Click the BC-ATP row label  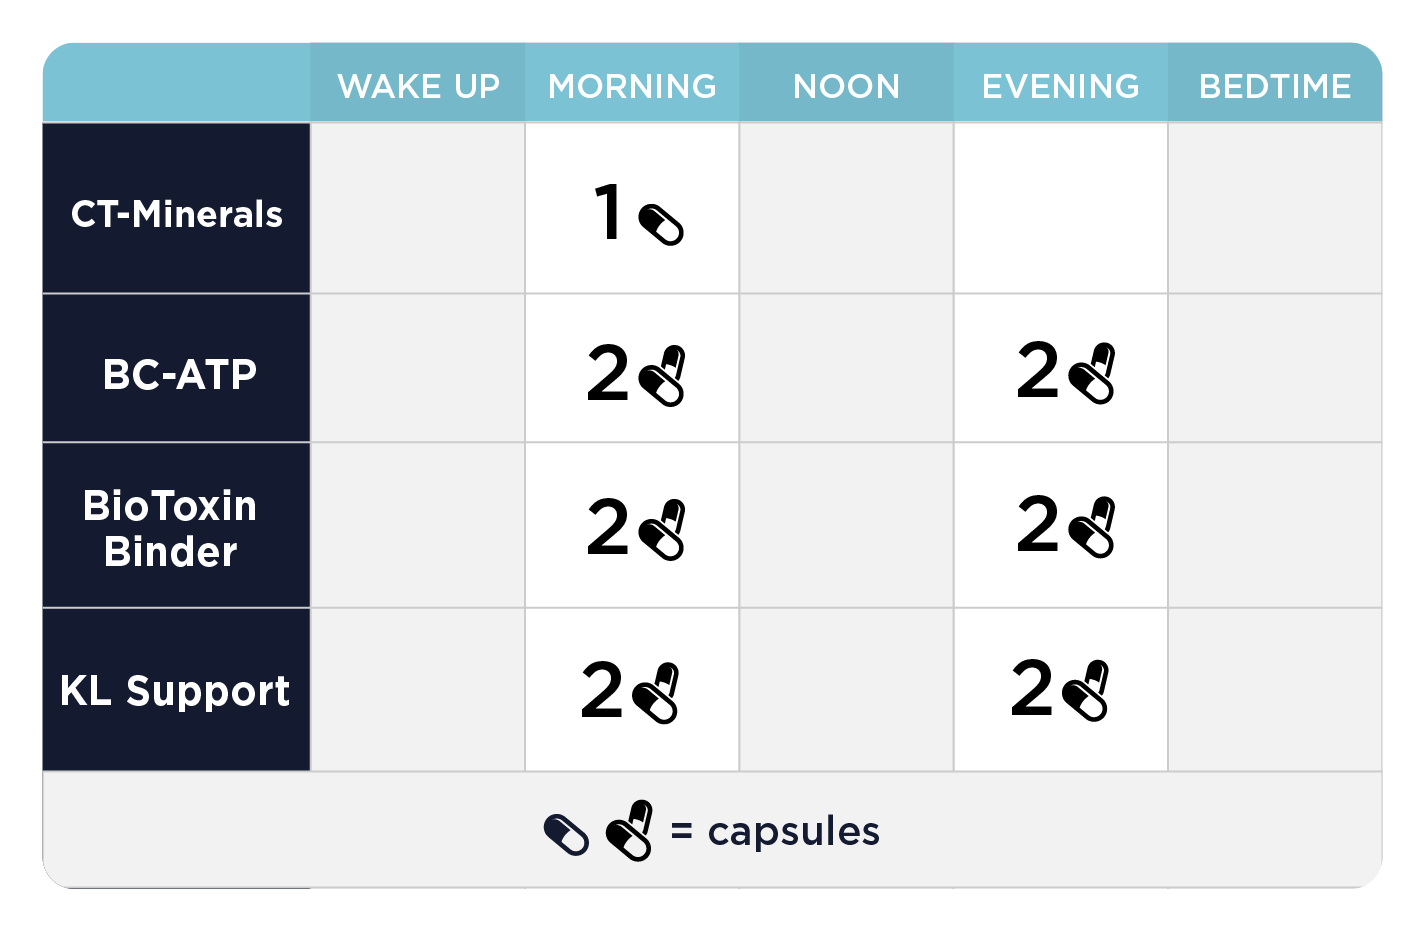pos(179,375)
